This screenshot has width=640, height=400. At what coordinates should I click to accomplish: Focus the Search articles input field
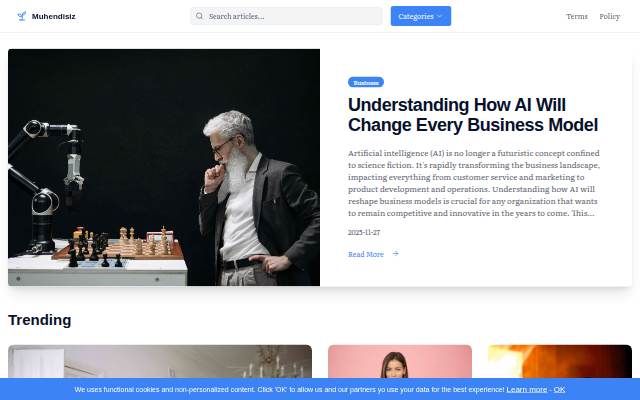(286, 16)
